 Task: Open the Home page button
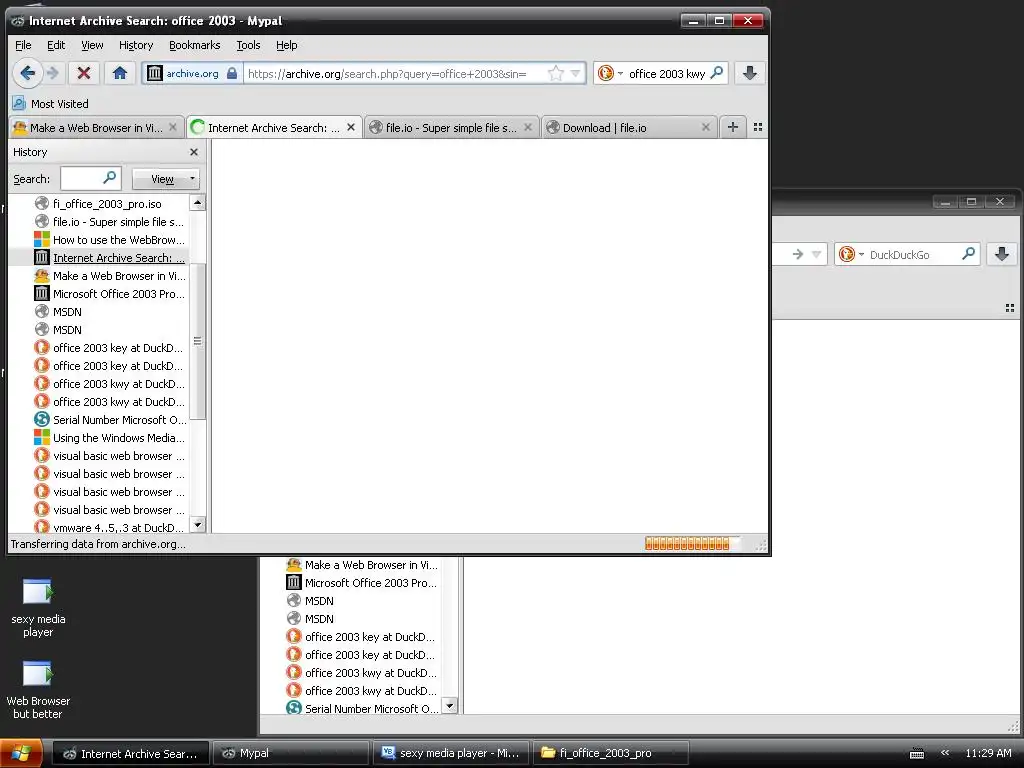tap(120, 73)
